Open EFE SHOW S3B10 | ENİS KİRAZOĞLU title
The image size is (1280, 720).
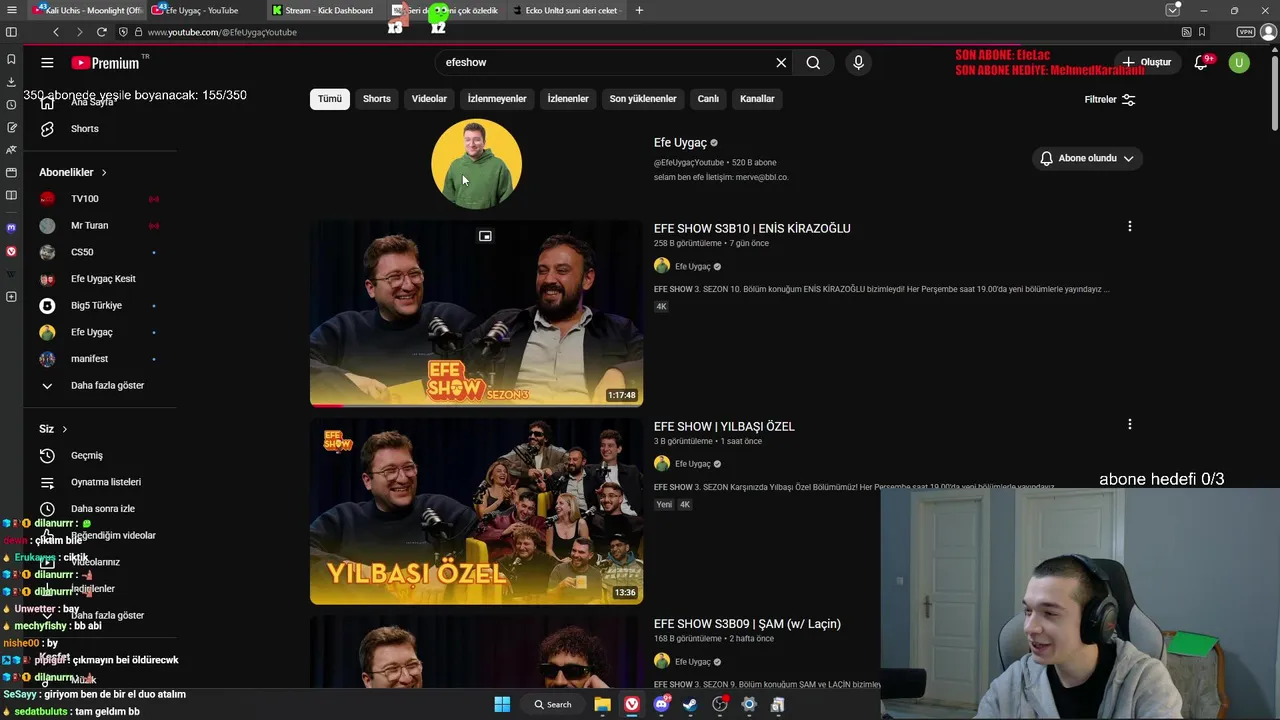(752, 228)
